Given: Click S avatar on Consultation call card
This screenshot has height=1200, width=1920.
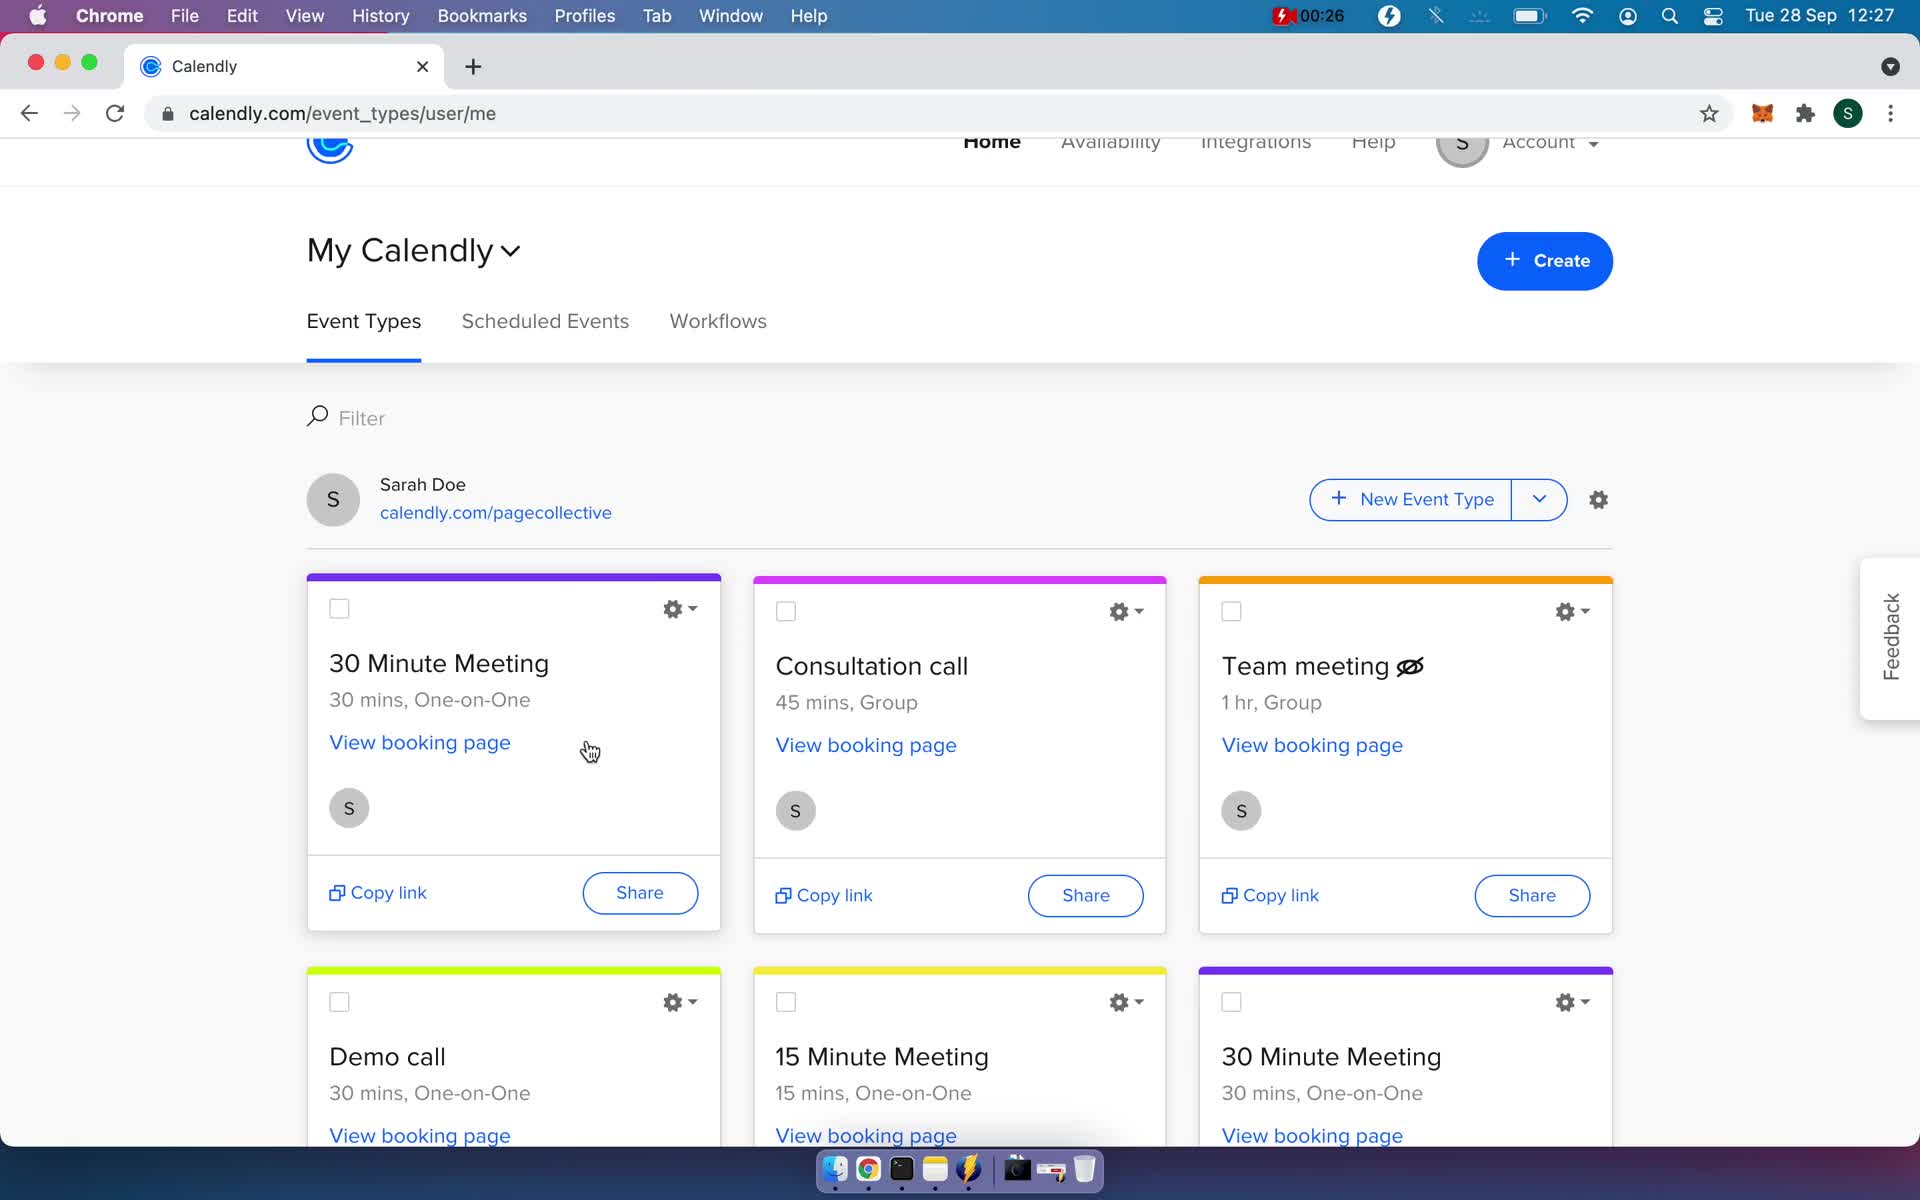Looking at the screenshot, I should 795,811.
